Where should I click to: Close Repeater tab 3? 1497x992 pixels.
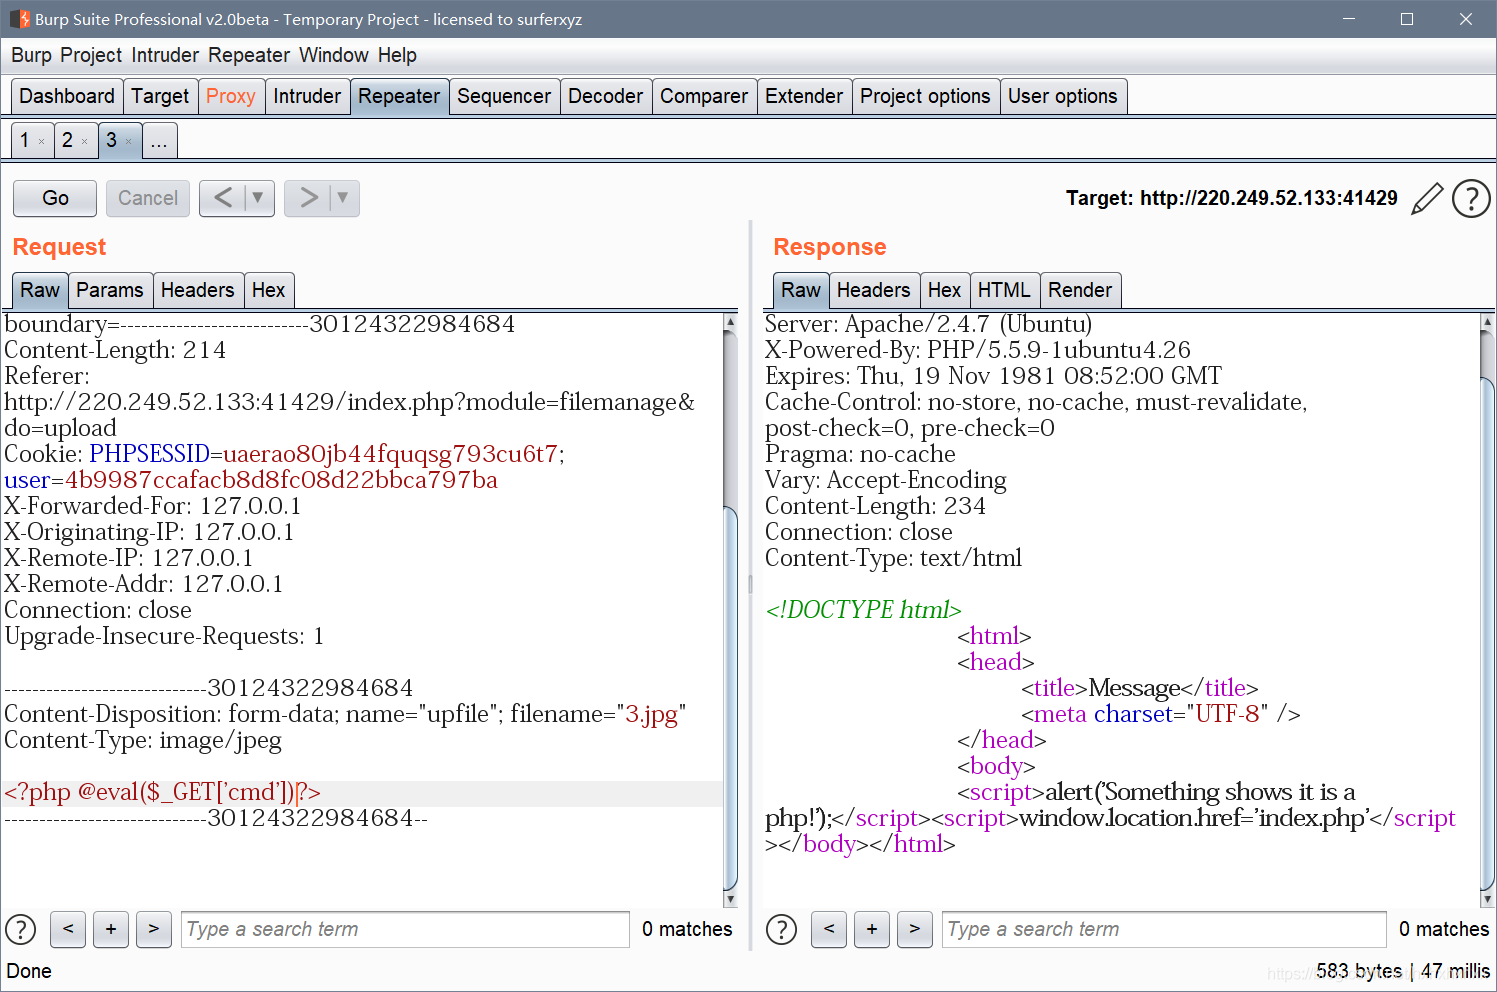click(128, 142)
